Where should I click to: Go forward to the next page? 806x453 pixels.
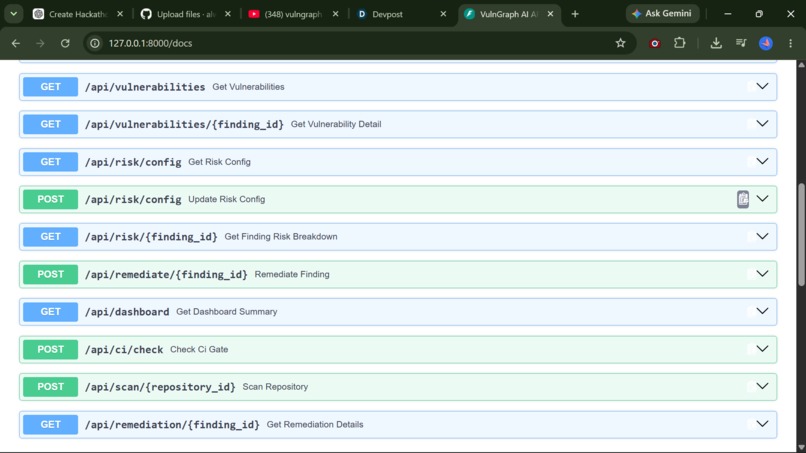point(41,43)
